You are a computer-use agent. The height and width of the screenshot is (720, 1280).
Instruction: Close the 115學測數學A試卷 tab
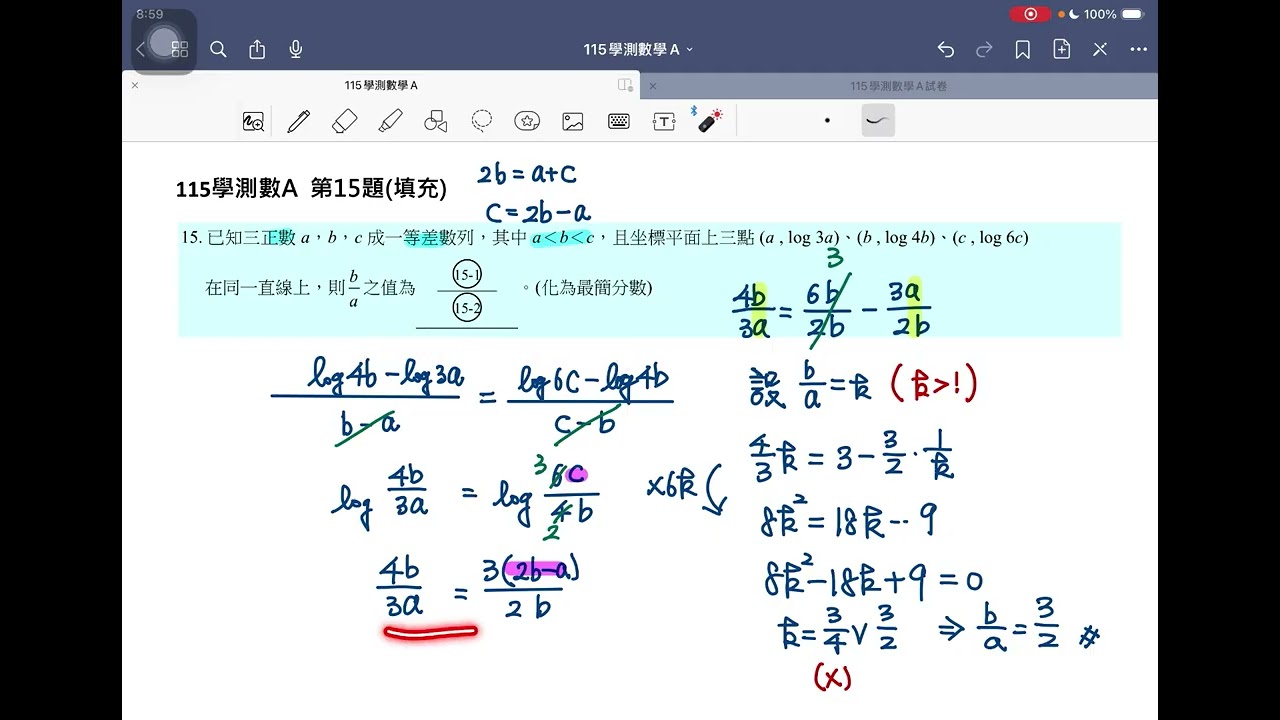(x=653, y=86)
